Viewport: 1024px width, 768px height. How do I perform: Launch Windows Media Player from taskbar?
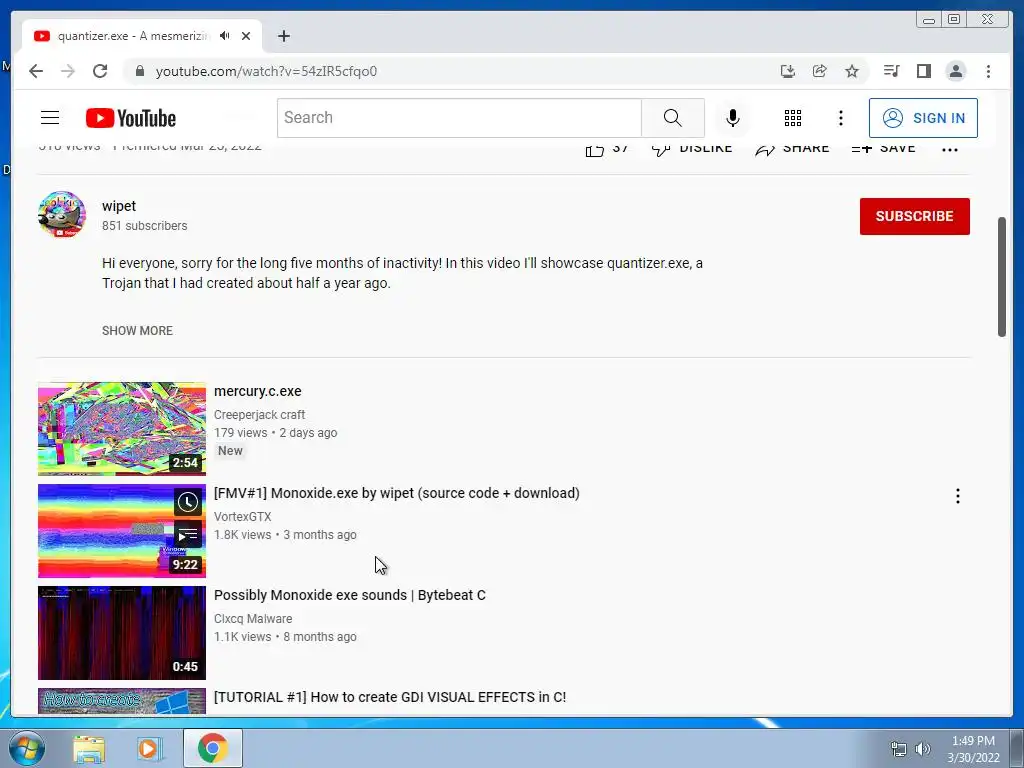pyautogui.click(x=149, y=749)
